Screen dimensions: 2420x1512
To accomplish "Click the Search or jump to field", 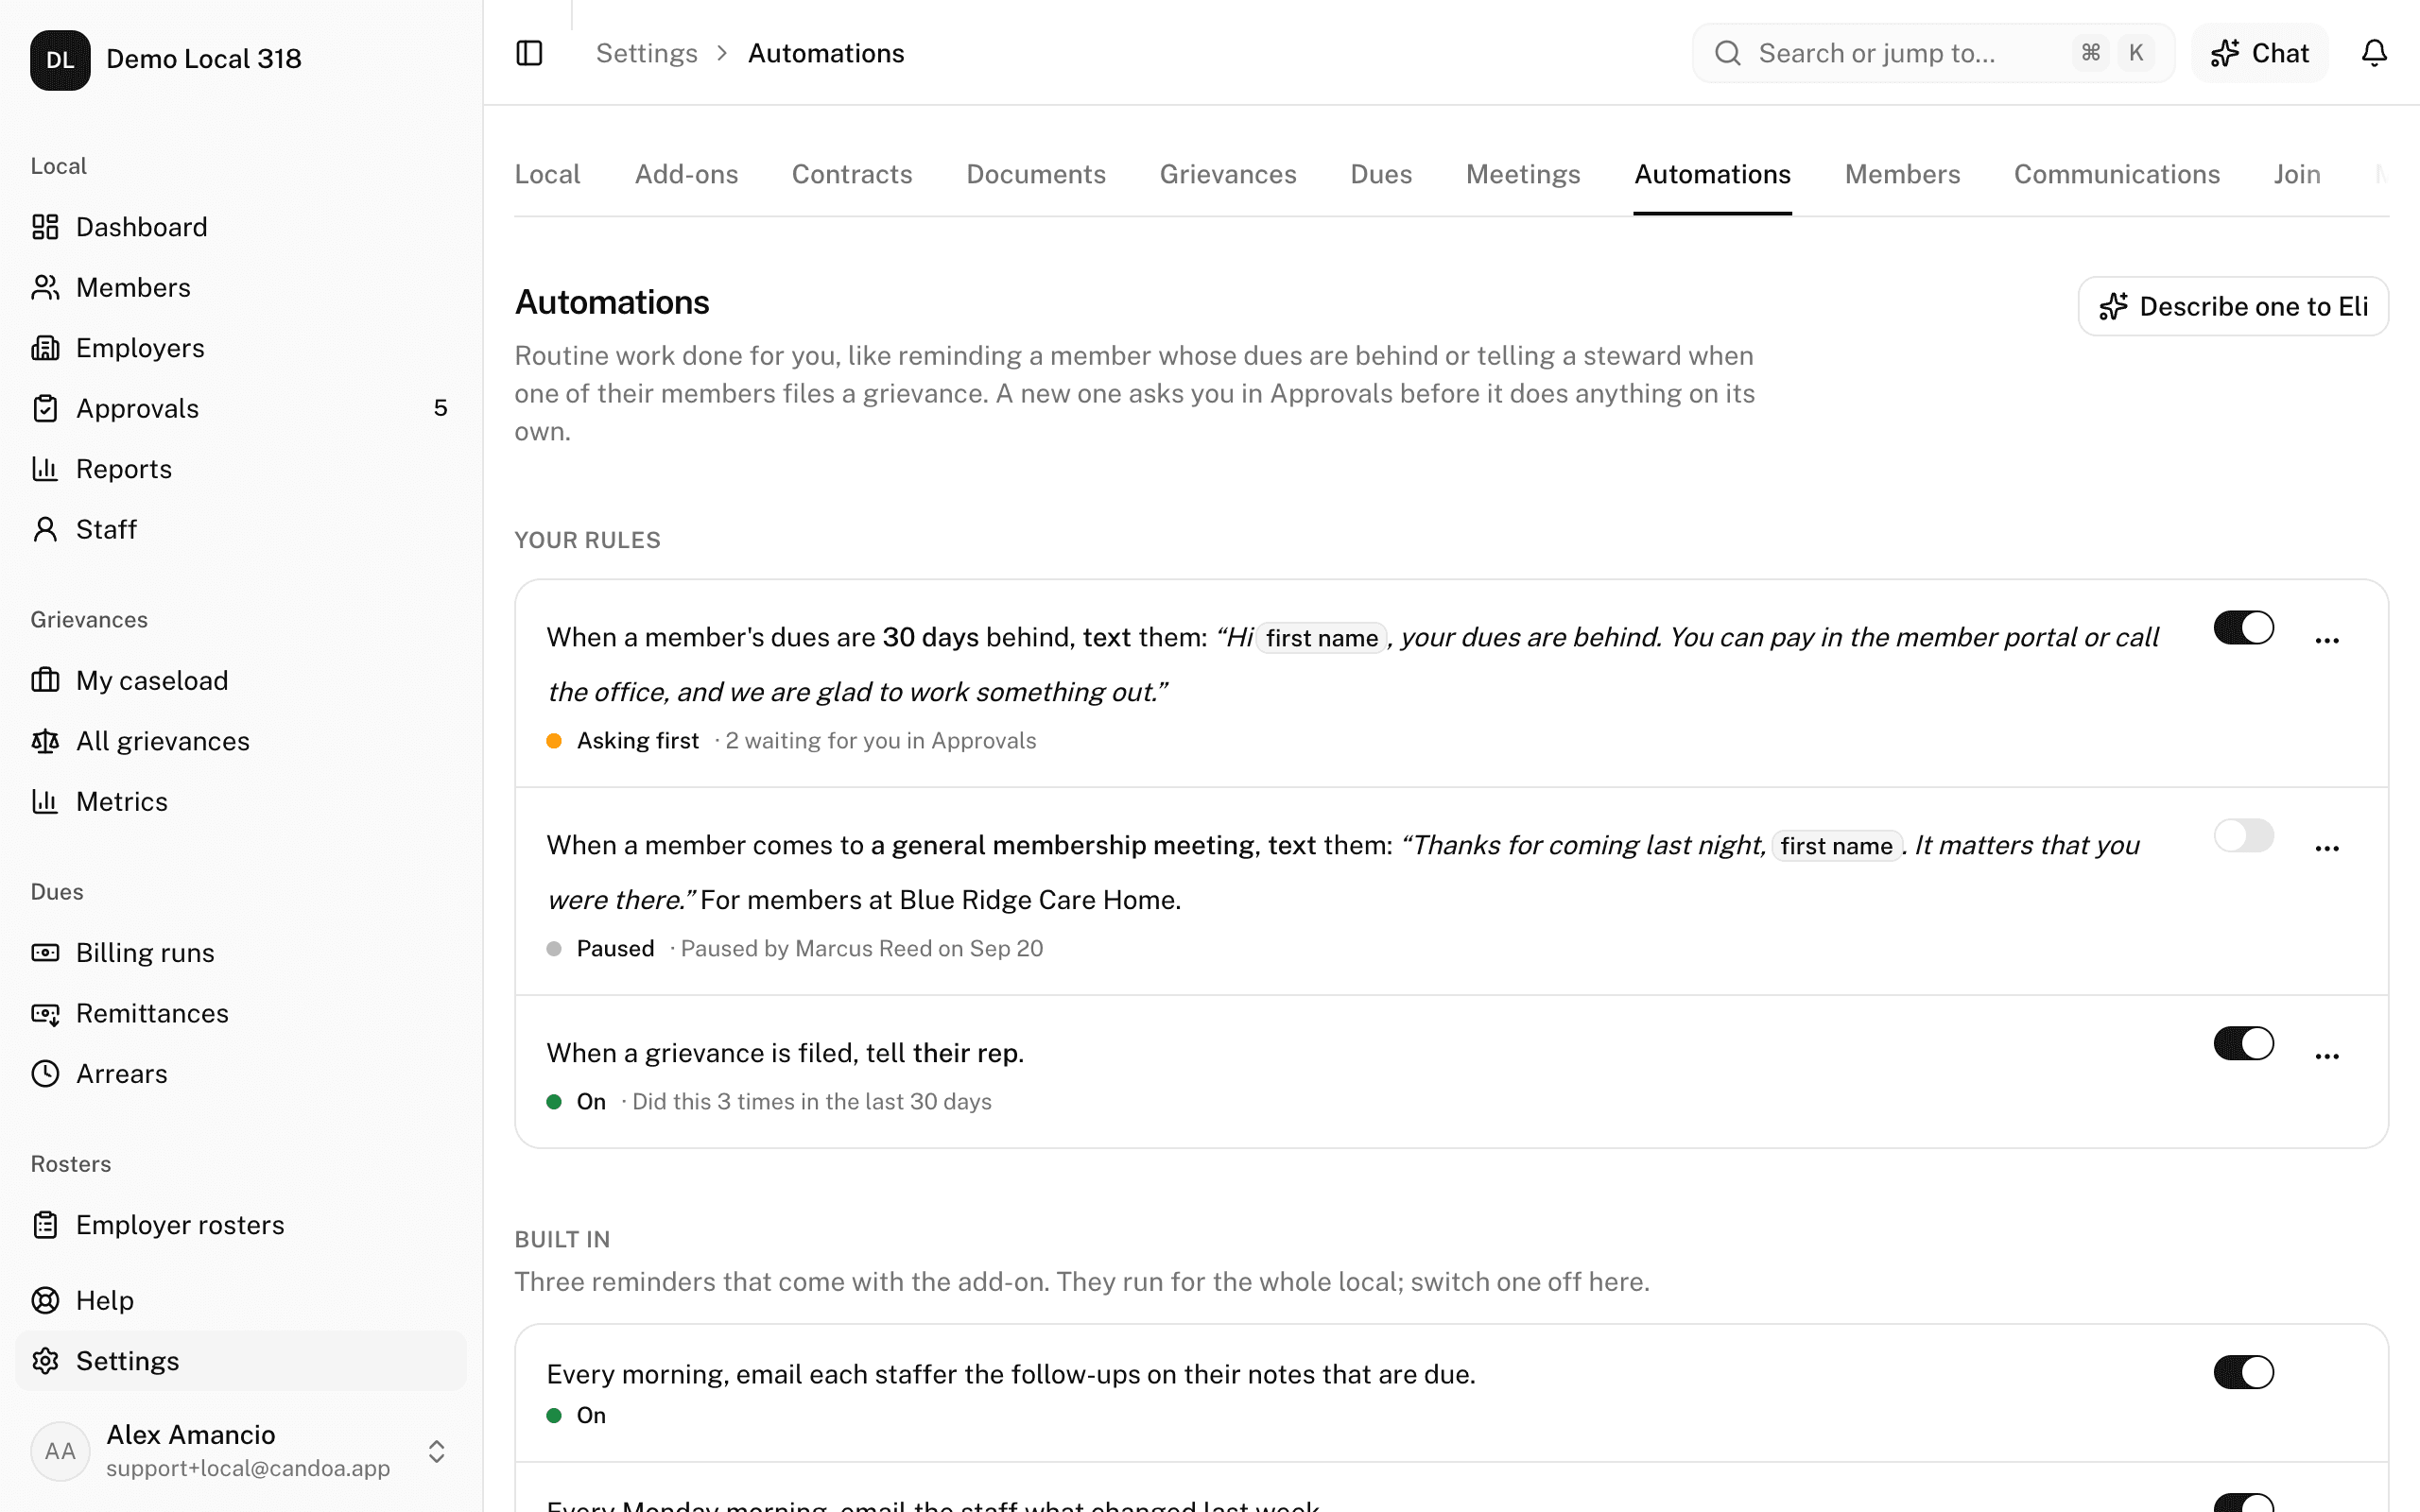I will [1932, 53].
